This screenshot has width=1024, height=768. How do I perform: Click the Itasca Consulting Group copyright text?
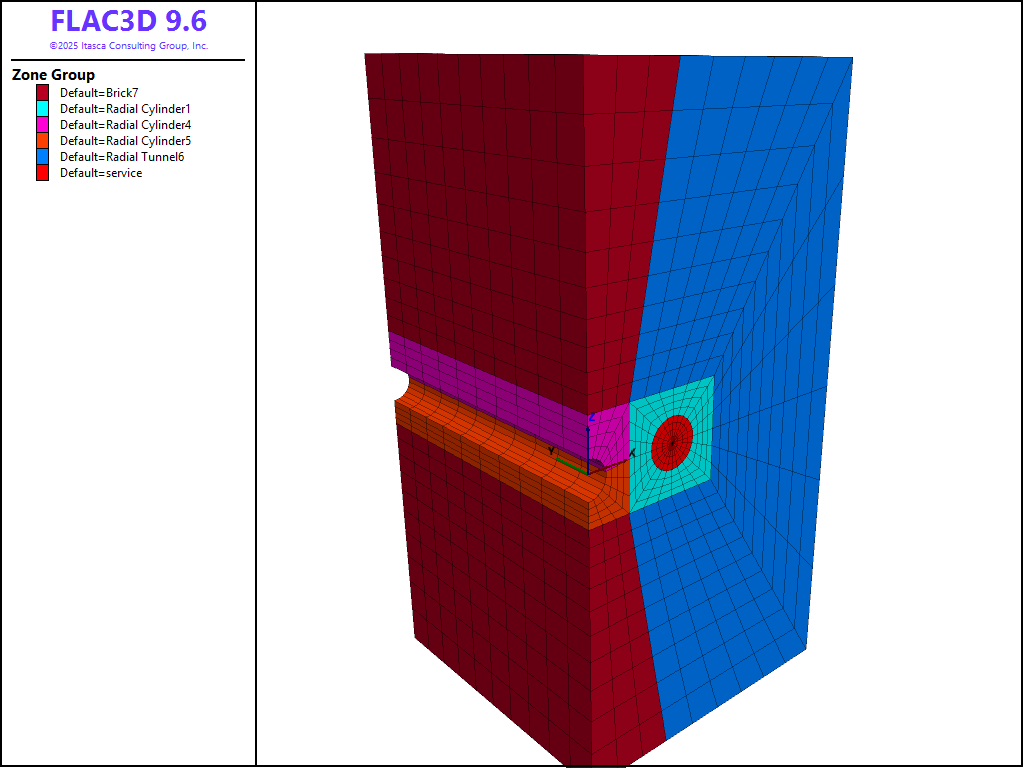[x=128, y=46]
